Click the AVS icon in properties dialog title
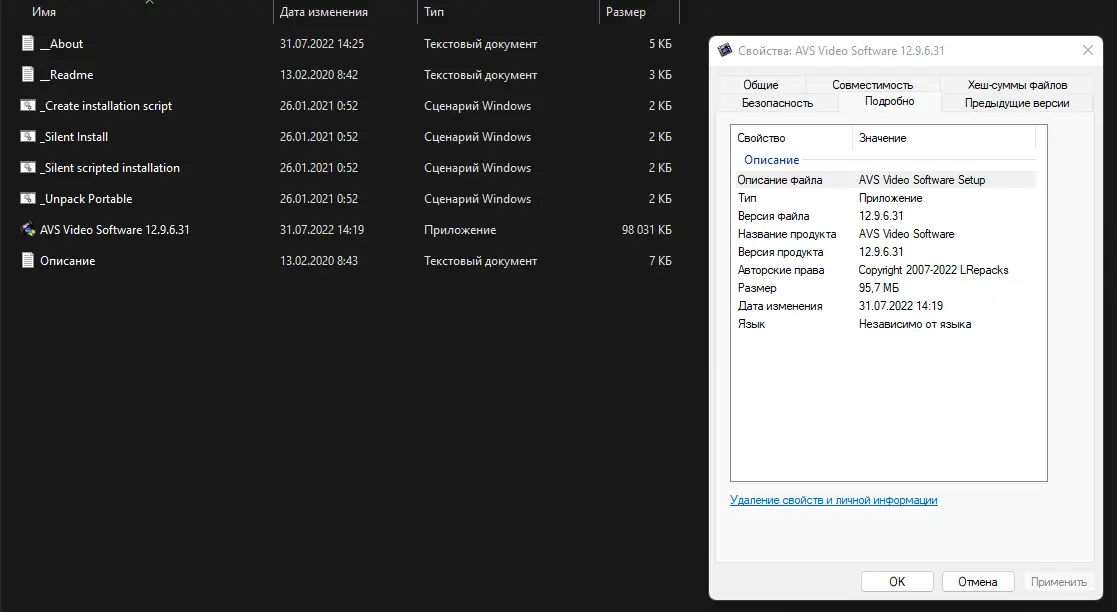 724,50
